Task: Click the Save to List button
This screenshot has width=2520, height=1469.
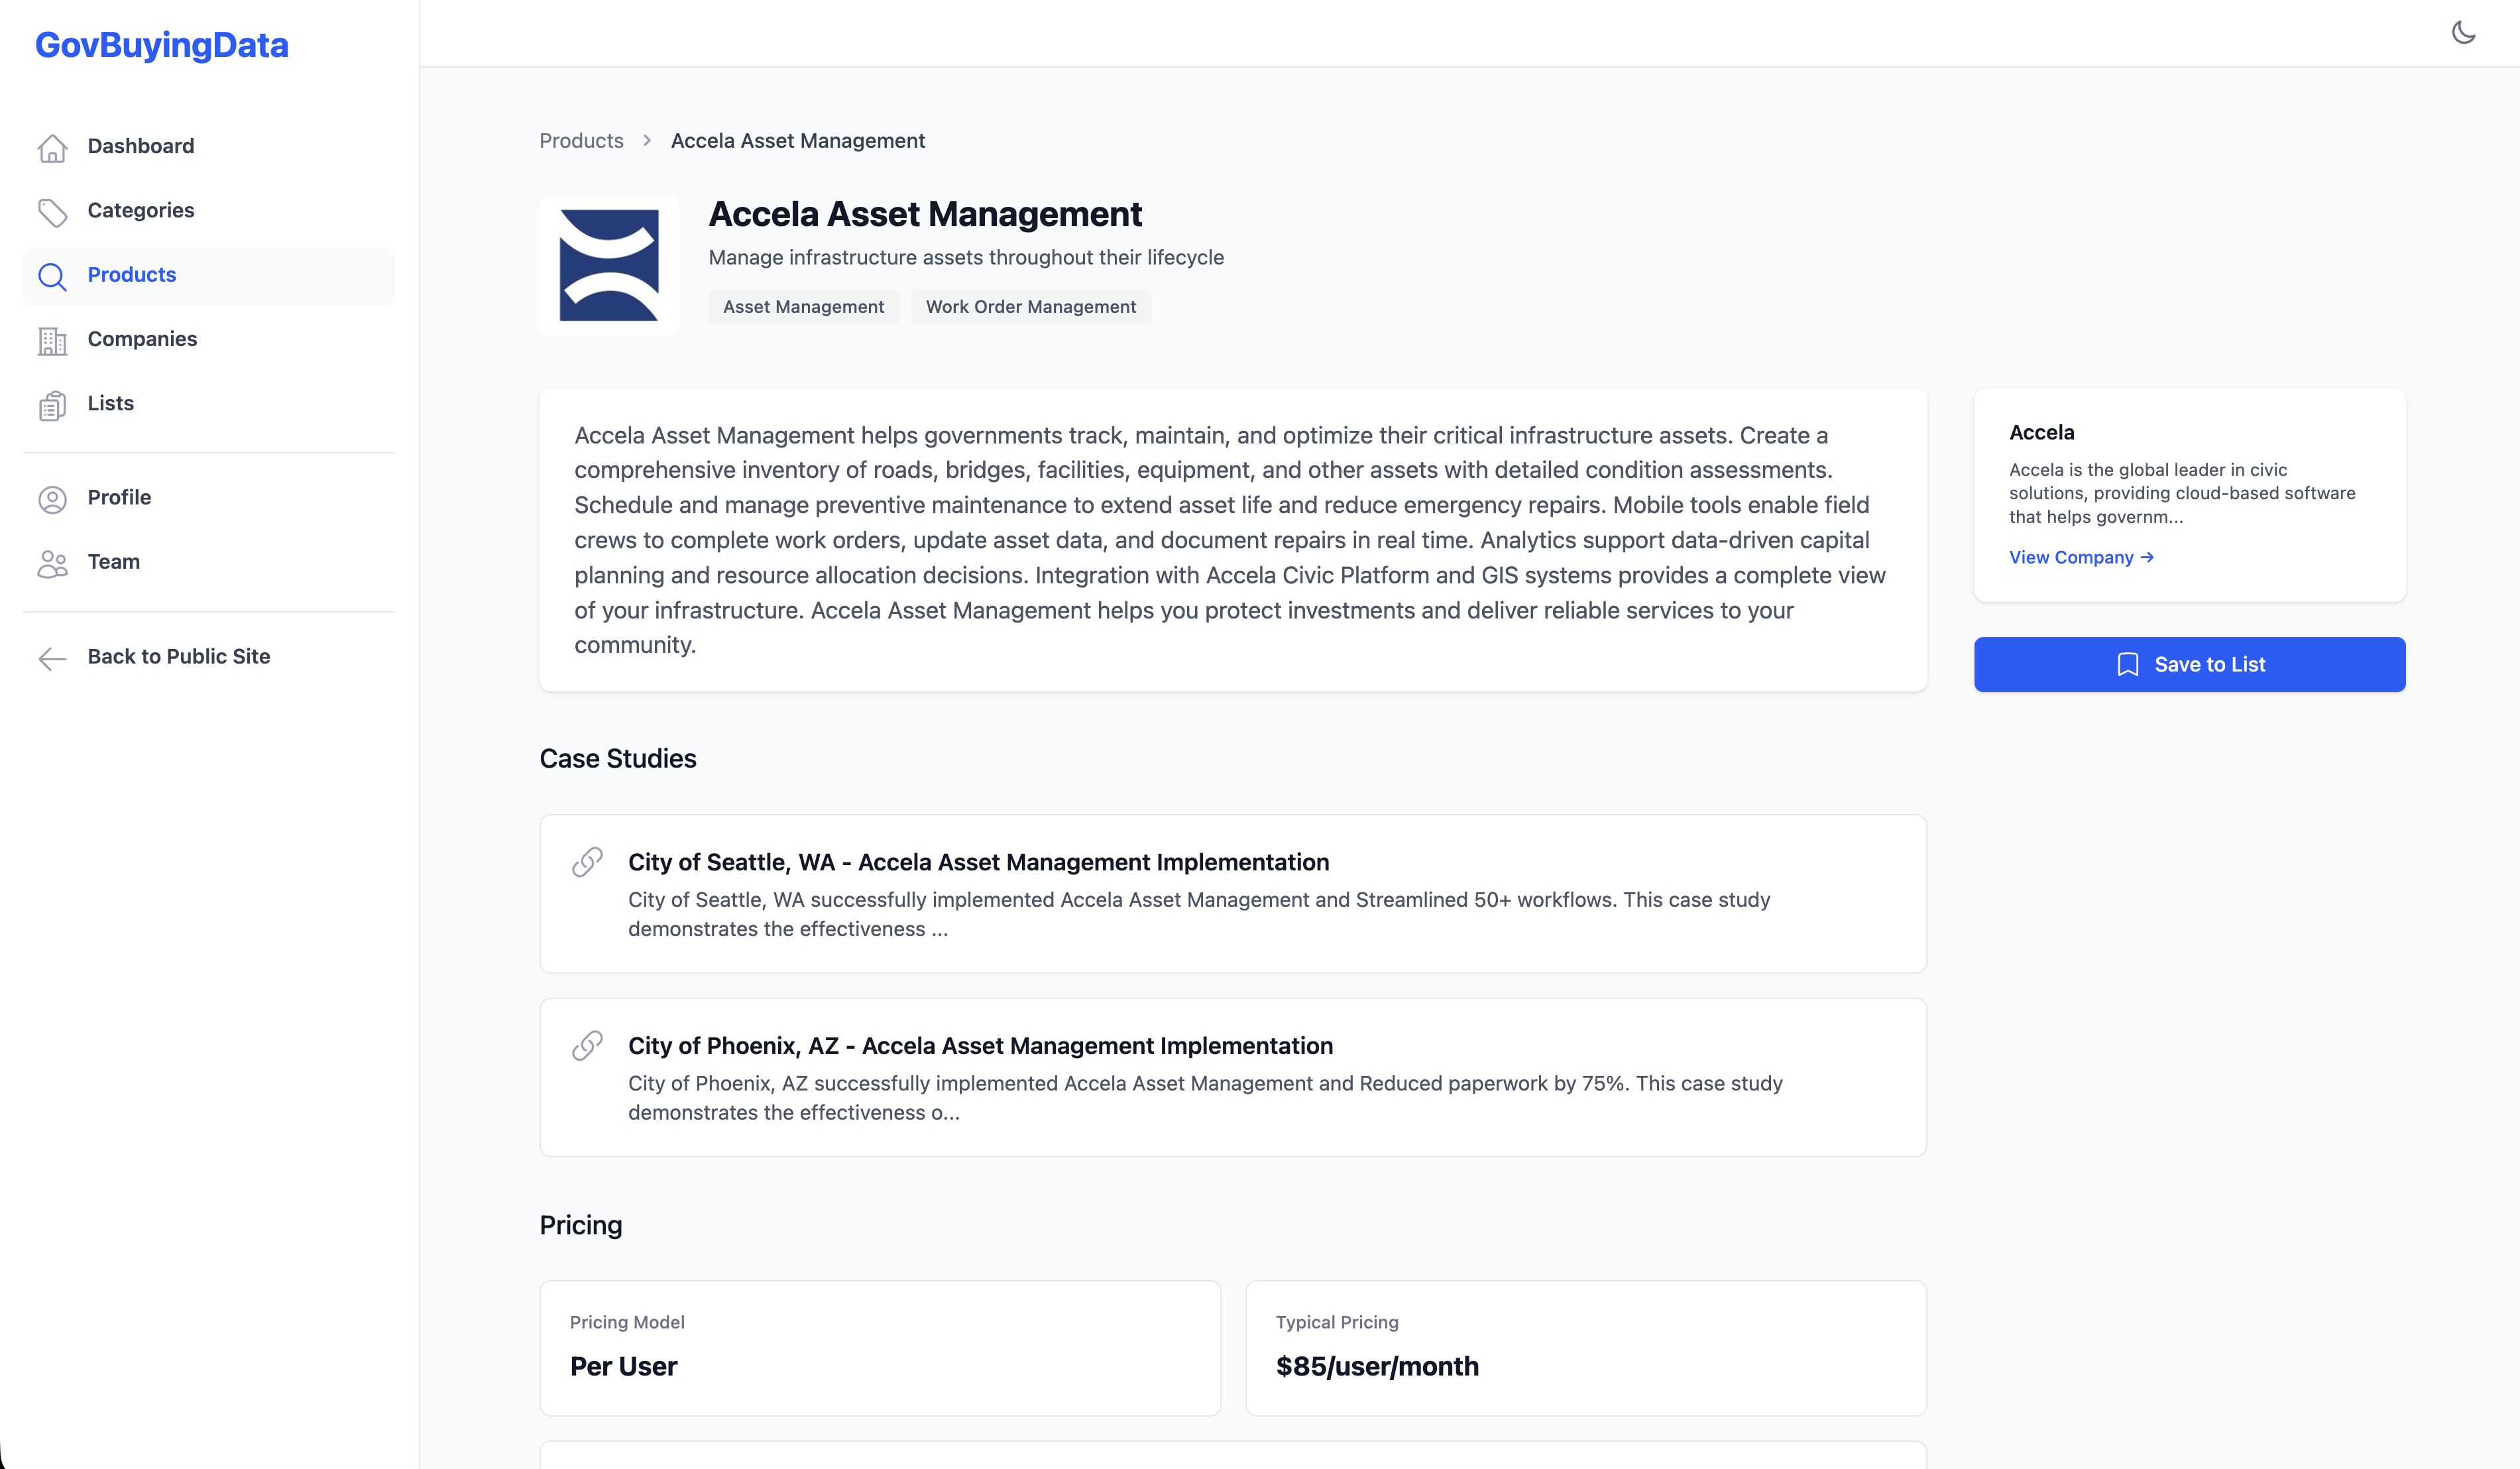Action: (2189, 664)
